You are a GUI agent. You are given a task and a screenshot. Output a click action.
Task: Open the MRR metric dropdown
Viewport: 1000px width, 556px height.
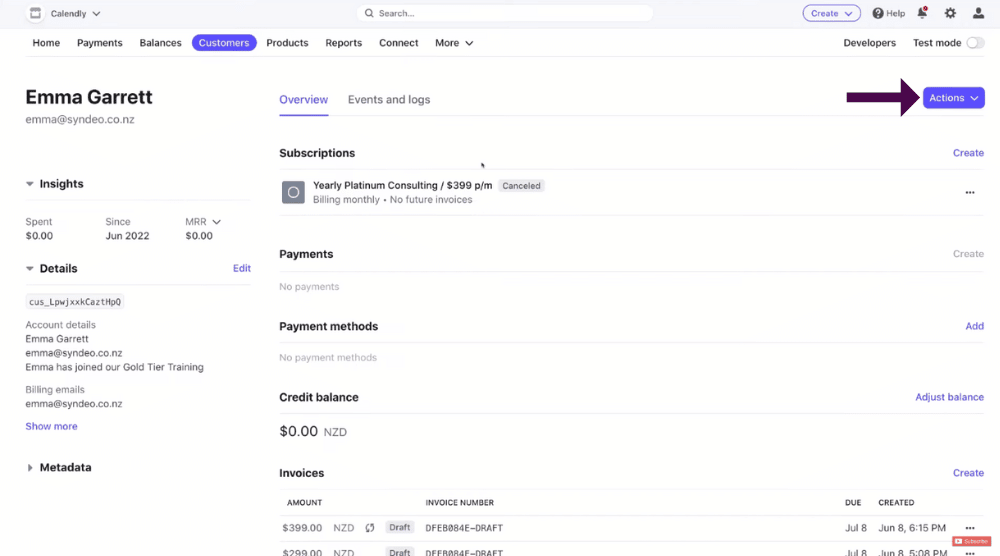click(x=203, y=222)
